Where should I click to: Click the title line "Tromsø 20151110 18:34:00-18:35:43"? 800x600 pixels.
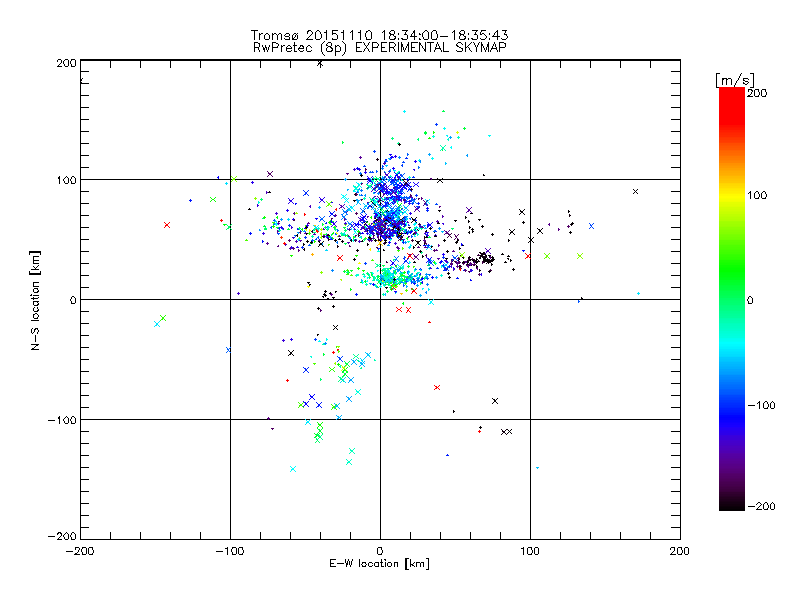click(x=379, y=35)
